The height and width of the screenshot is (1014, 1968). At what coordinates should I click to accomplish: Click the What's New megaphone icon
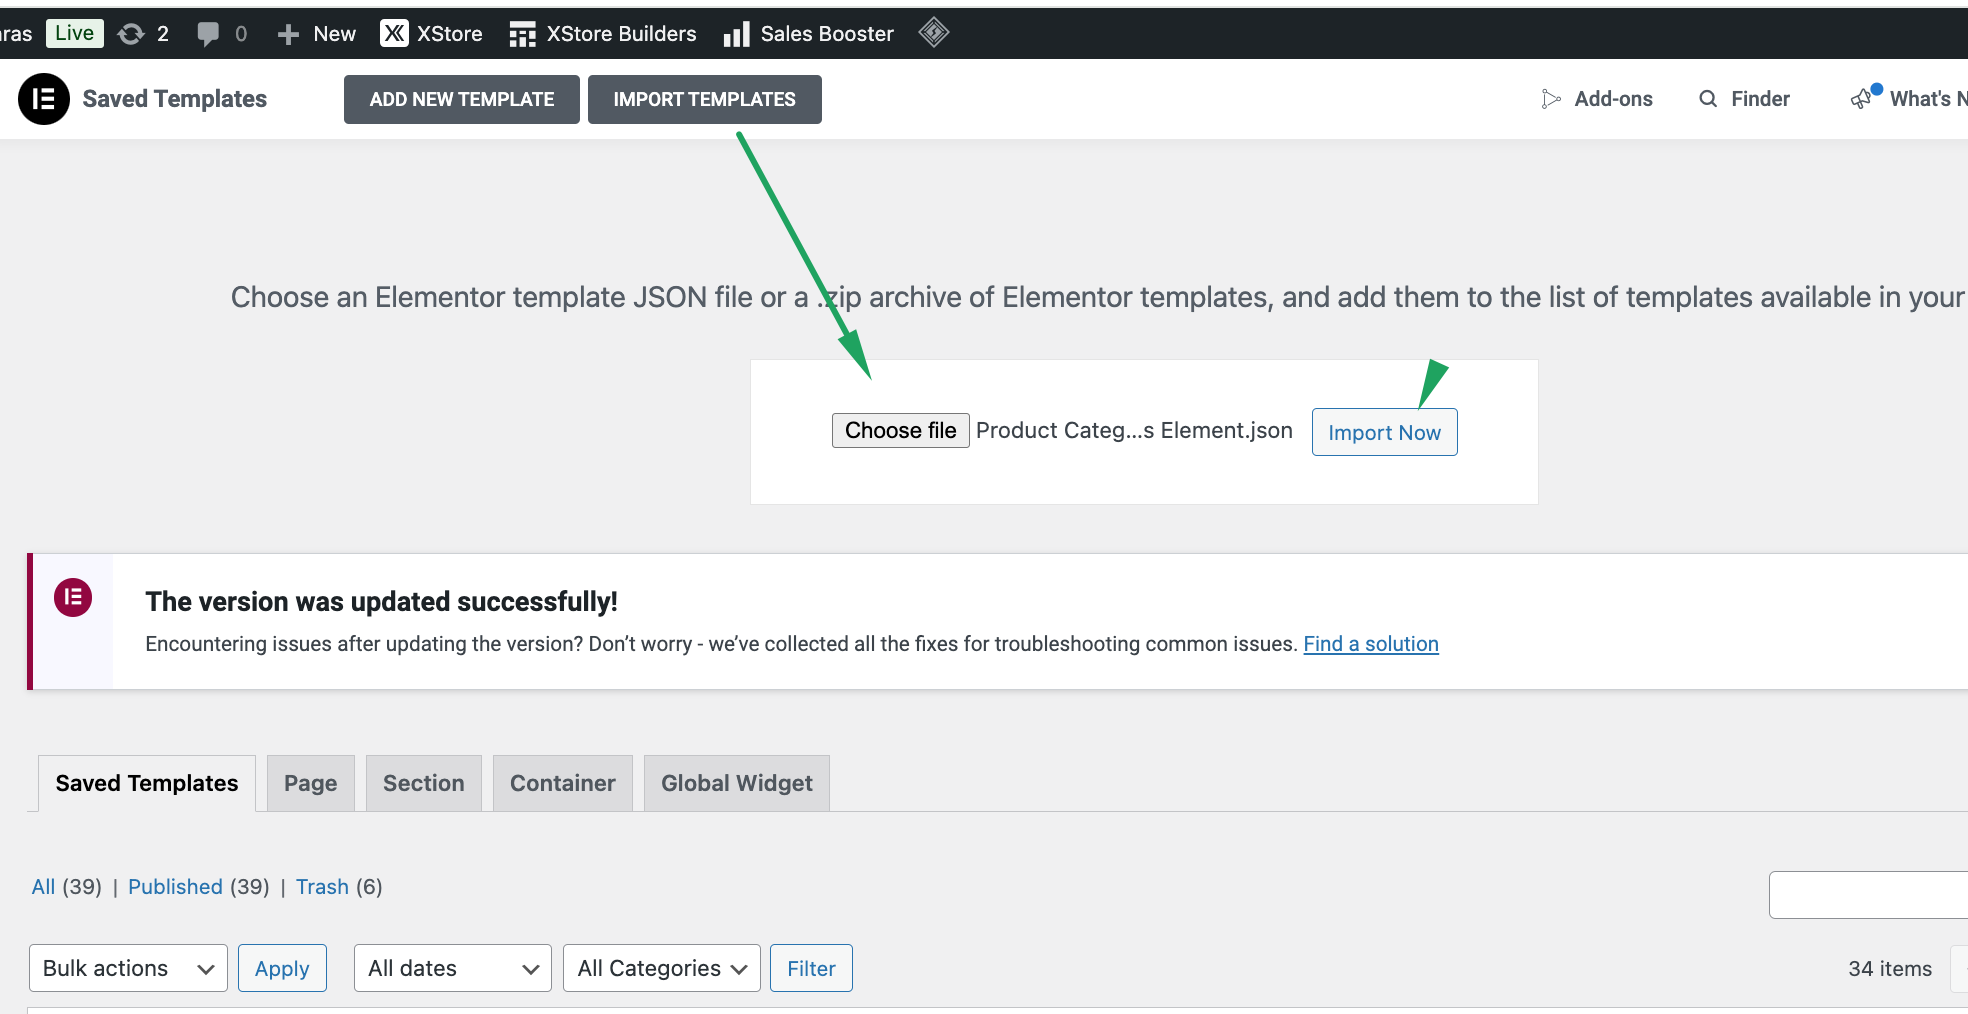(1862, 99)
